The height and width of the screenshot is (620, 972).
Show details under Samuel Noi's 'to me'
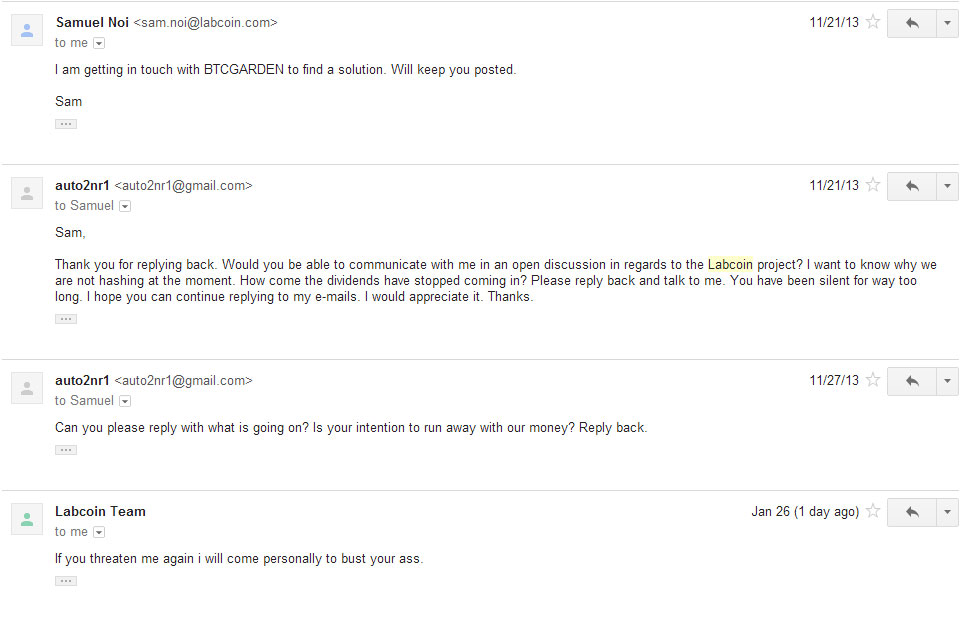[x=99, y=43]
